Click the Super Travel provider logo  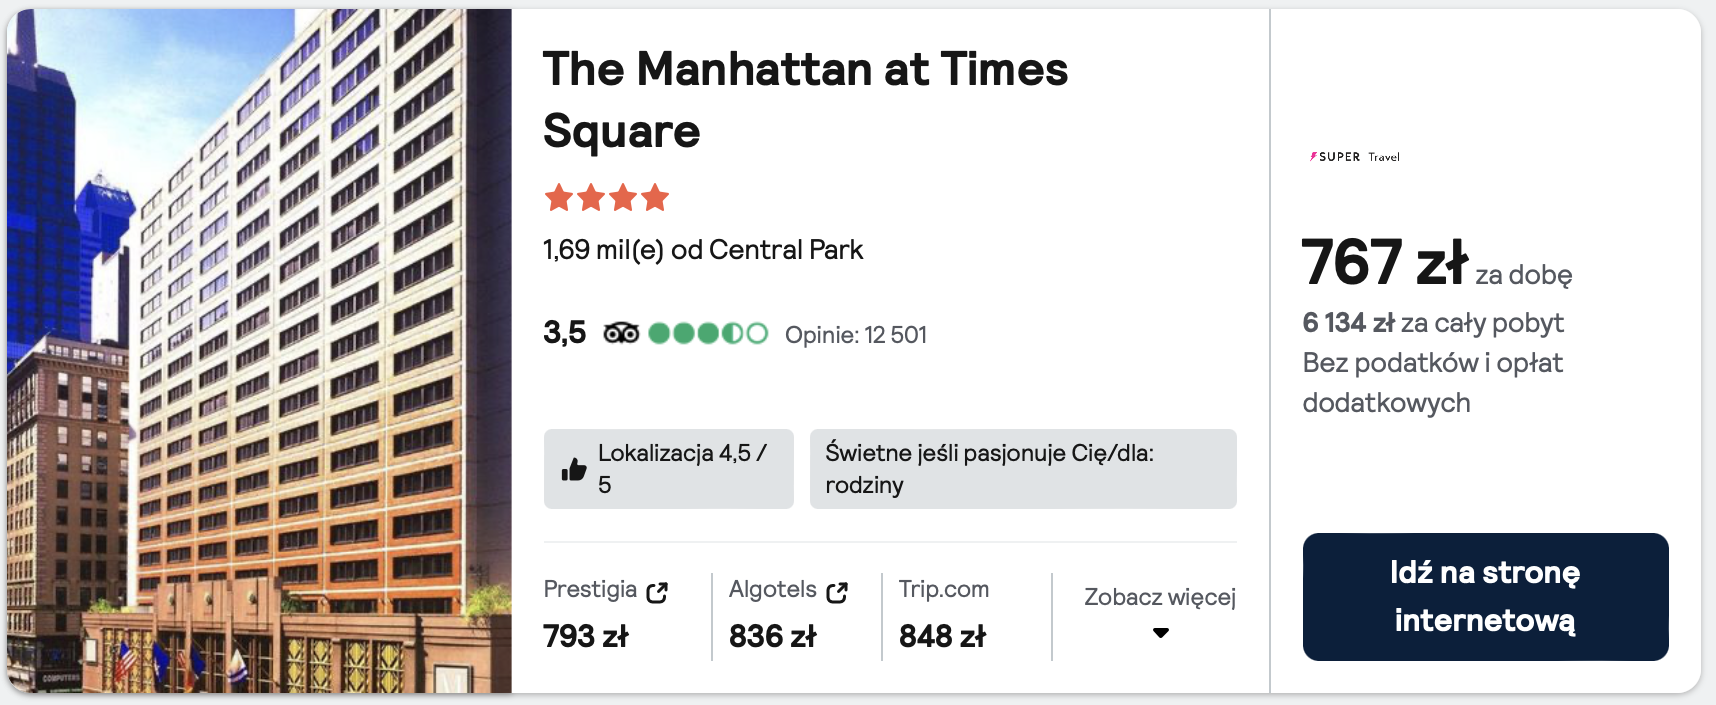pyautogui.click(x=1355, y=157)
